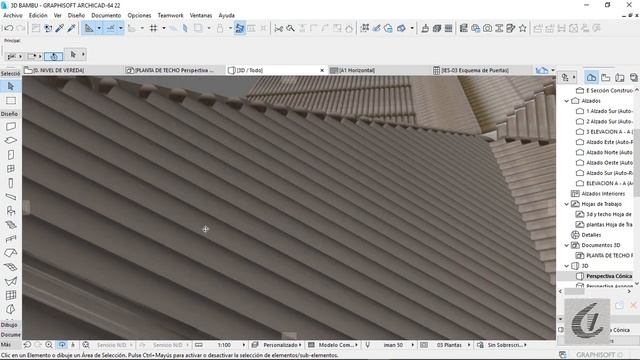
Task: Select the Column tool in toolbox
Action: click(x=11, y=183)
